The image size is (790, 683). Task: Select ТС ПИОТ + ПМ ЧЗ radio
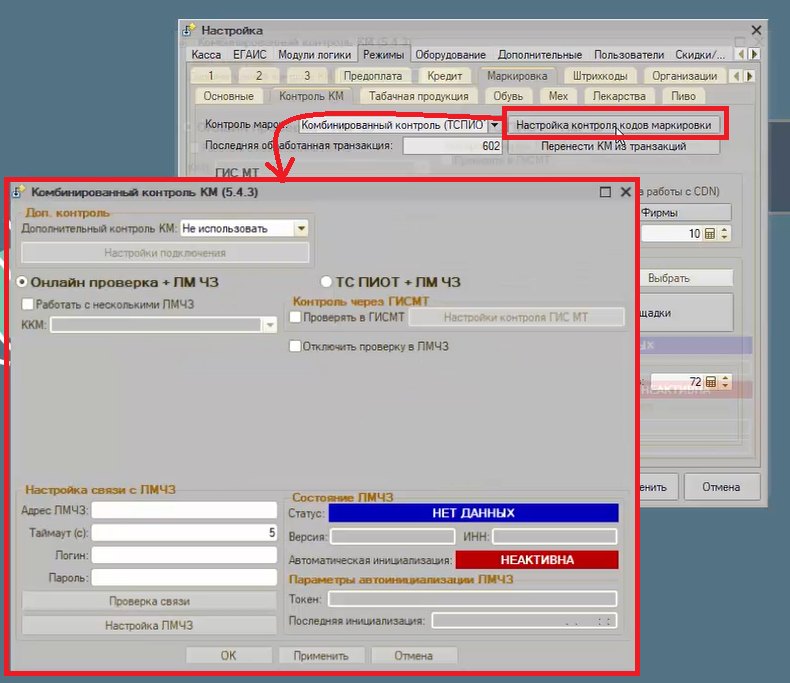(x=326, y=282)
